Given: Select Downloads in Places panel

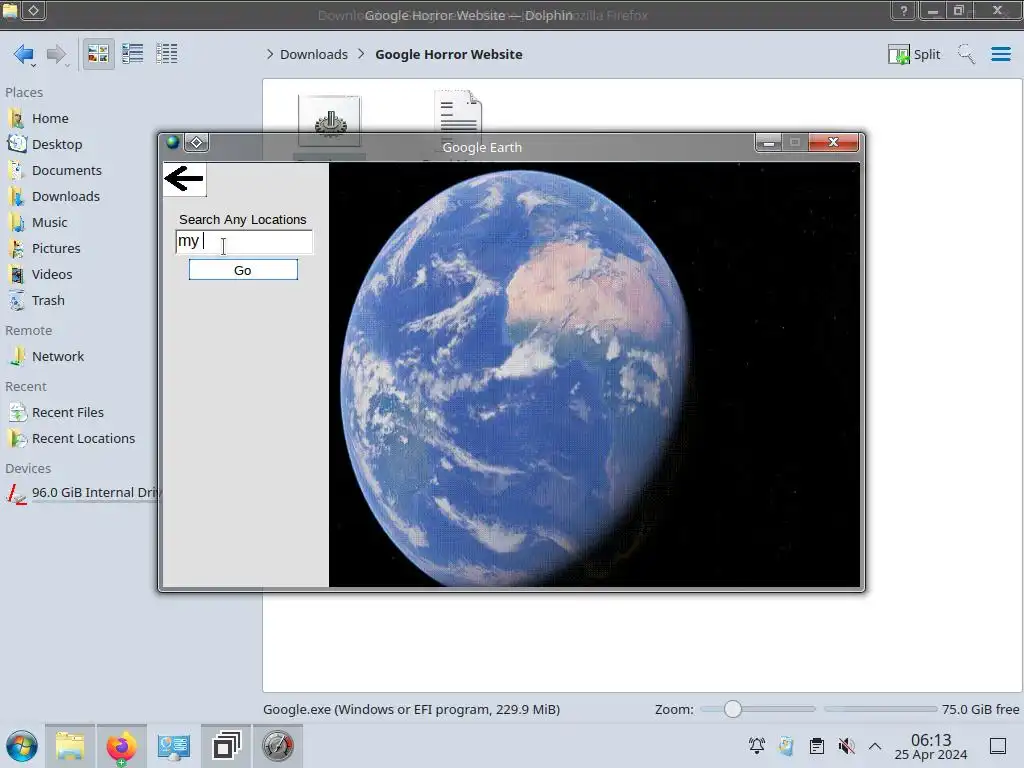Looking at the screenshot, I should (66, 197).
